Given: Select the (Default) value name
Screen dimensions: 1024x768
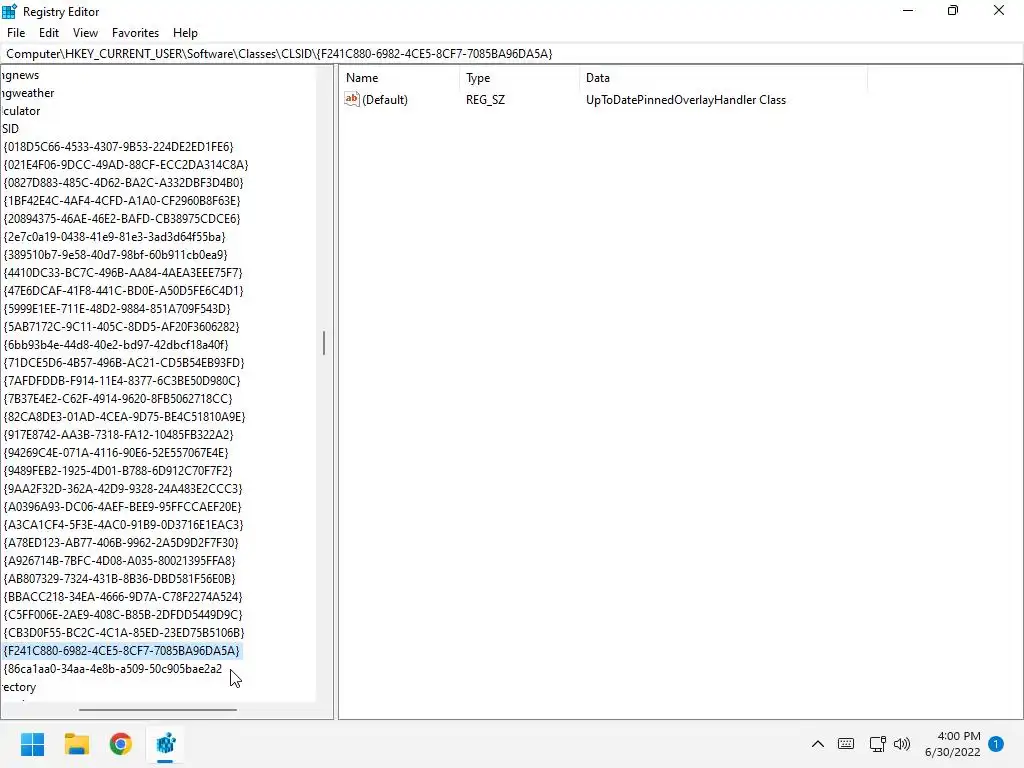Looking at the screenshot, I should pyautogui.click(x=385, y=100).
